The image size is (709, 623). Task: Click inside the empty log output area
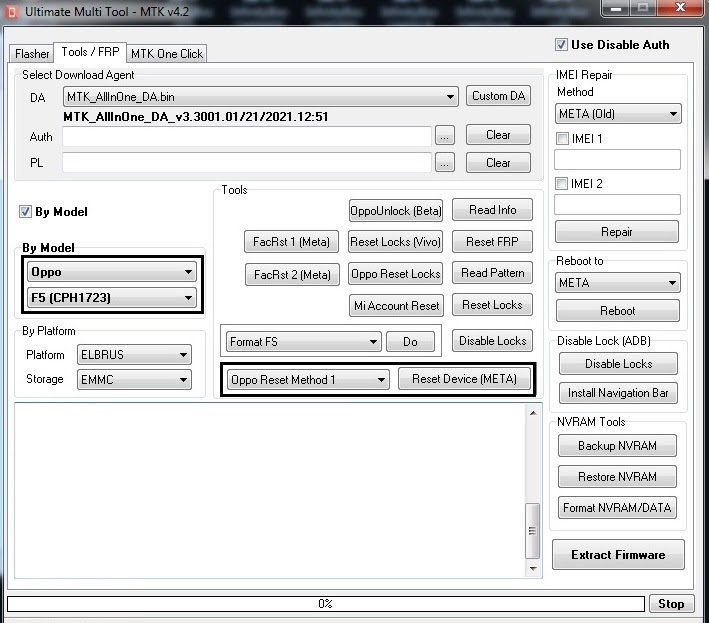point(270,491)
